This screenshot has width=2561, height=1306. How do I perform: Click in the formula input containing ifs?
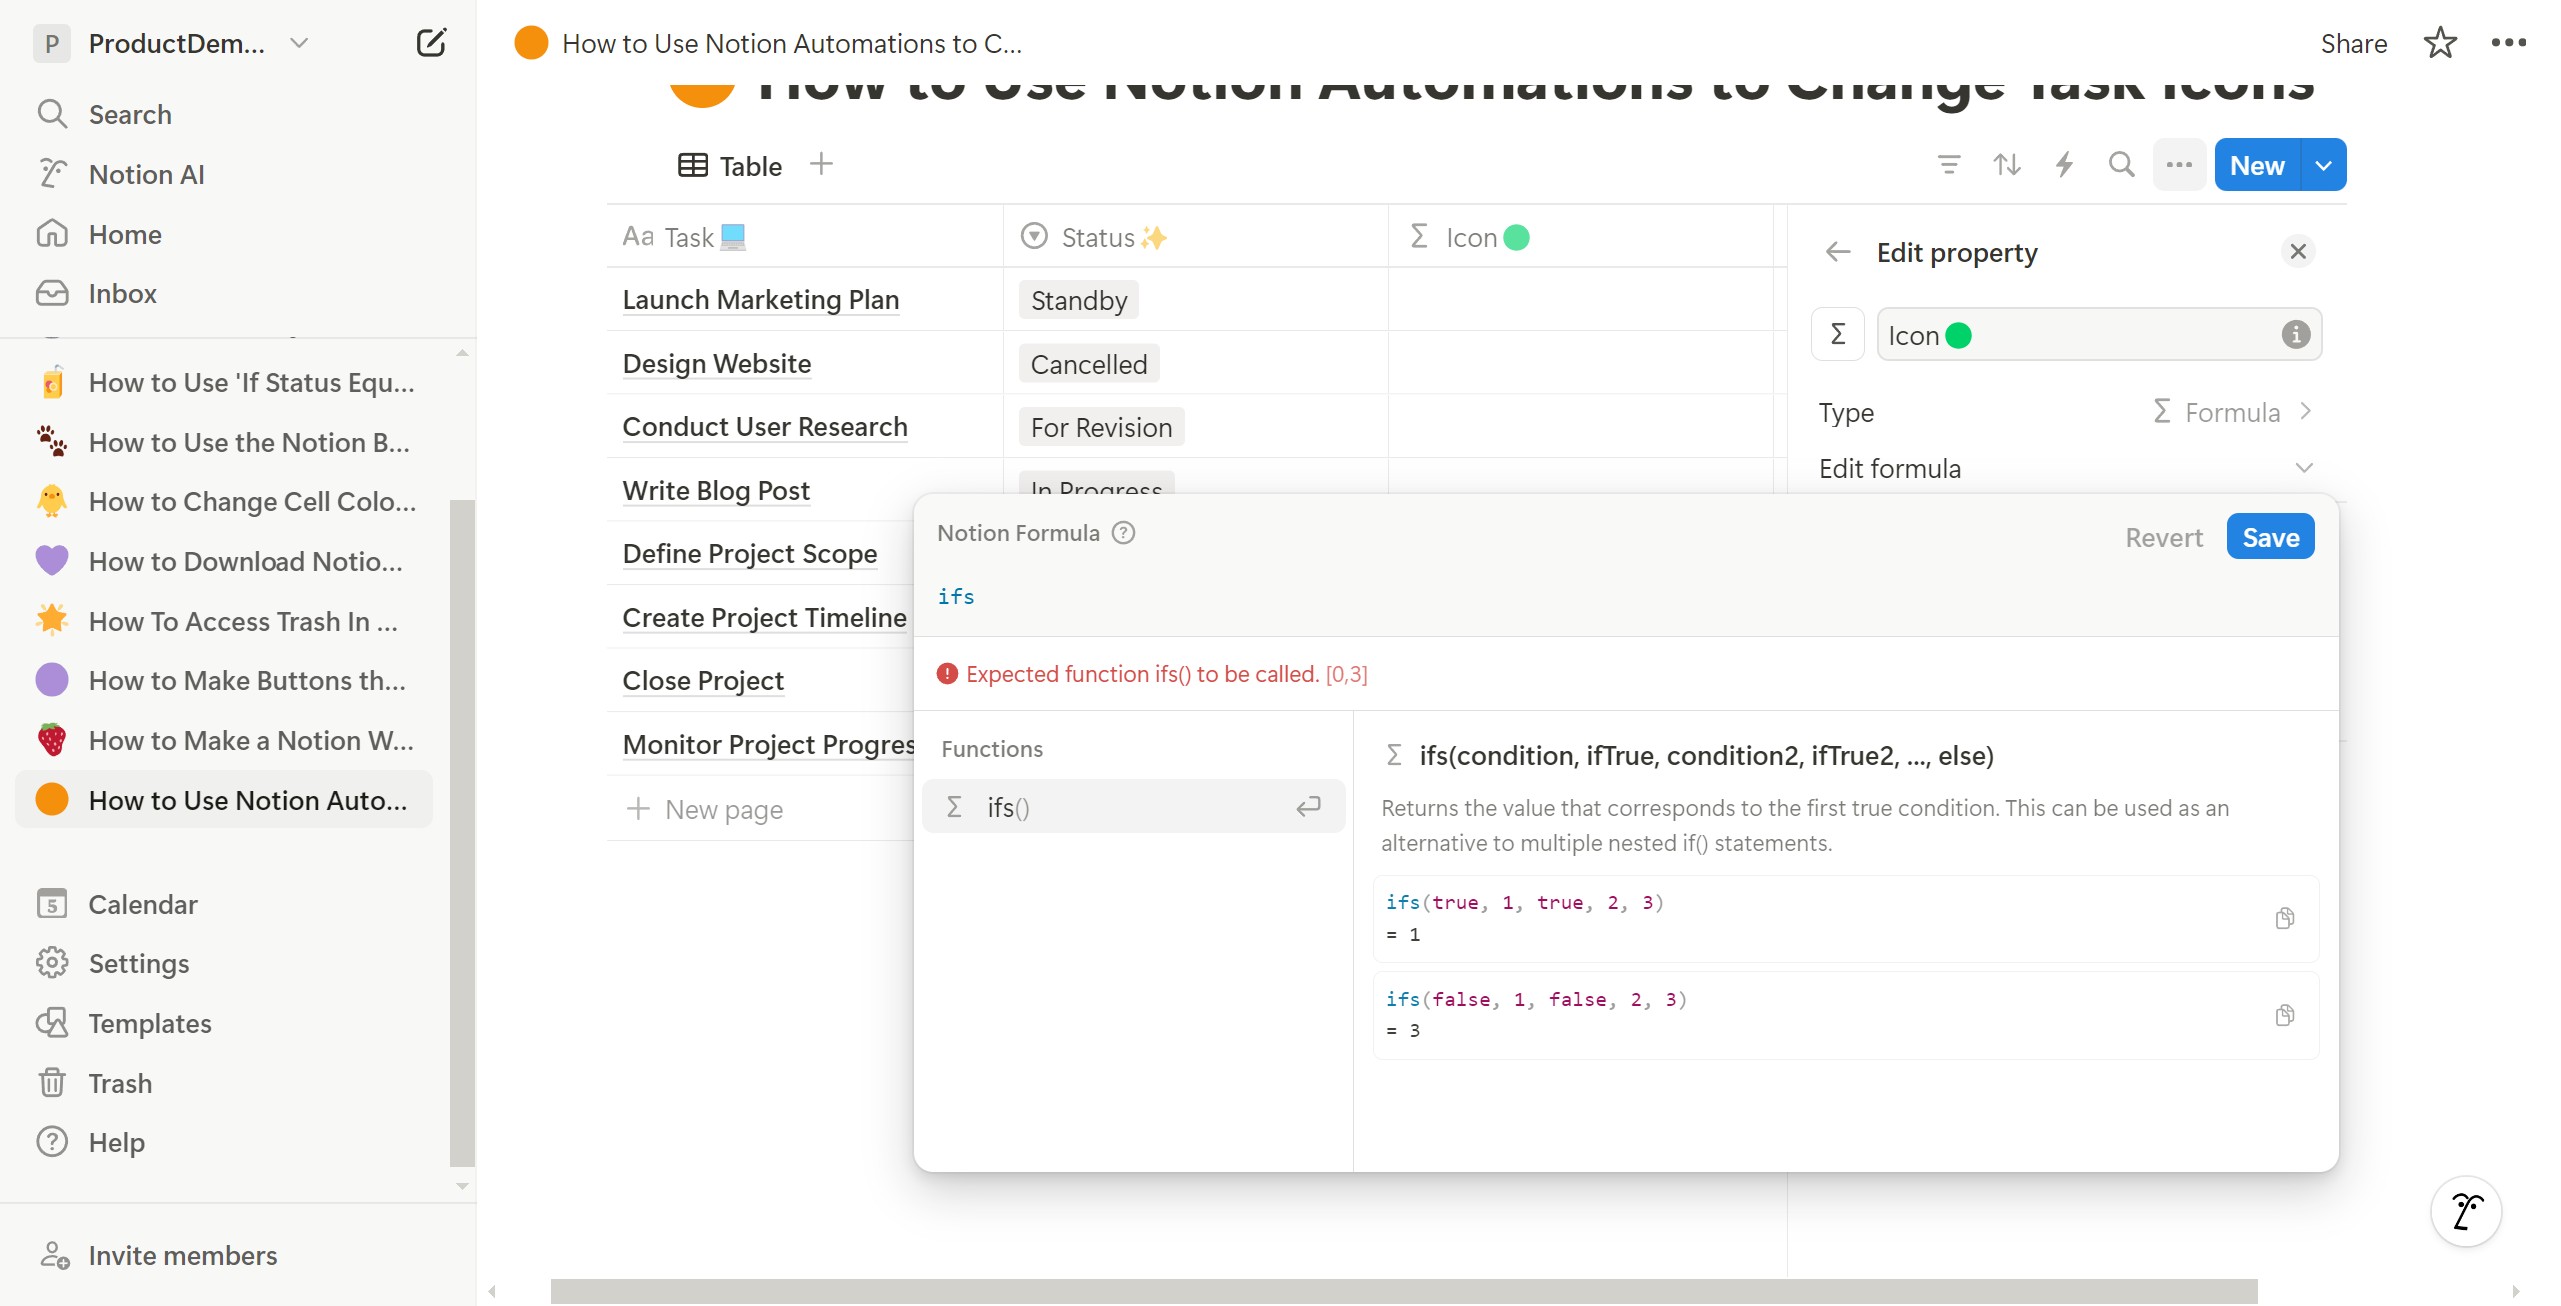pos(1625,596)
